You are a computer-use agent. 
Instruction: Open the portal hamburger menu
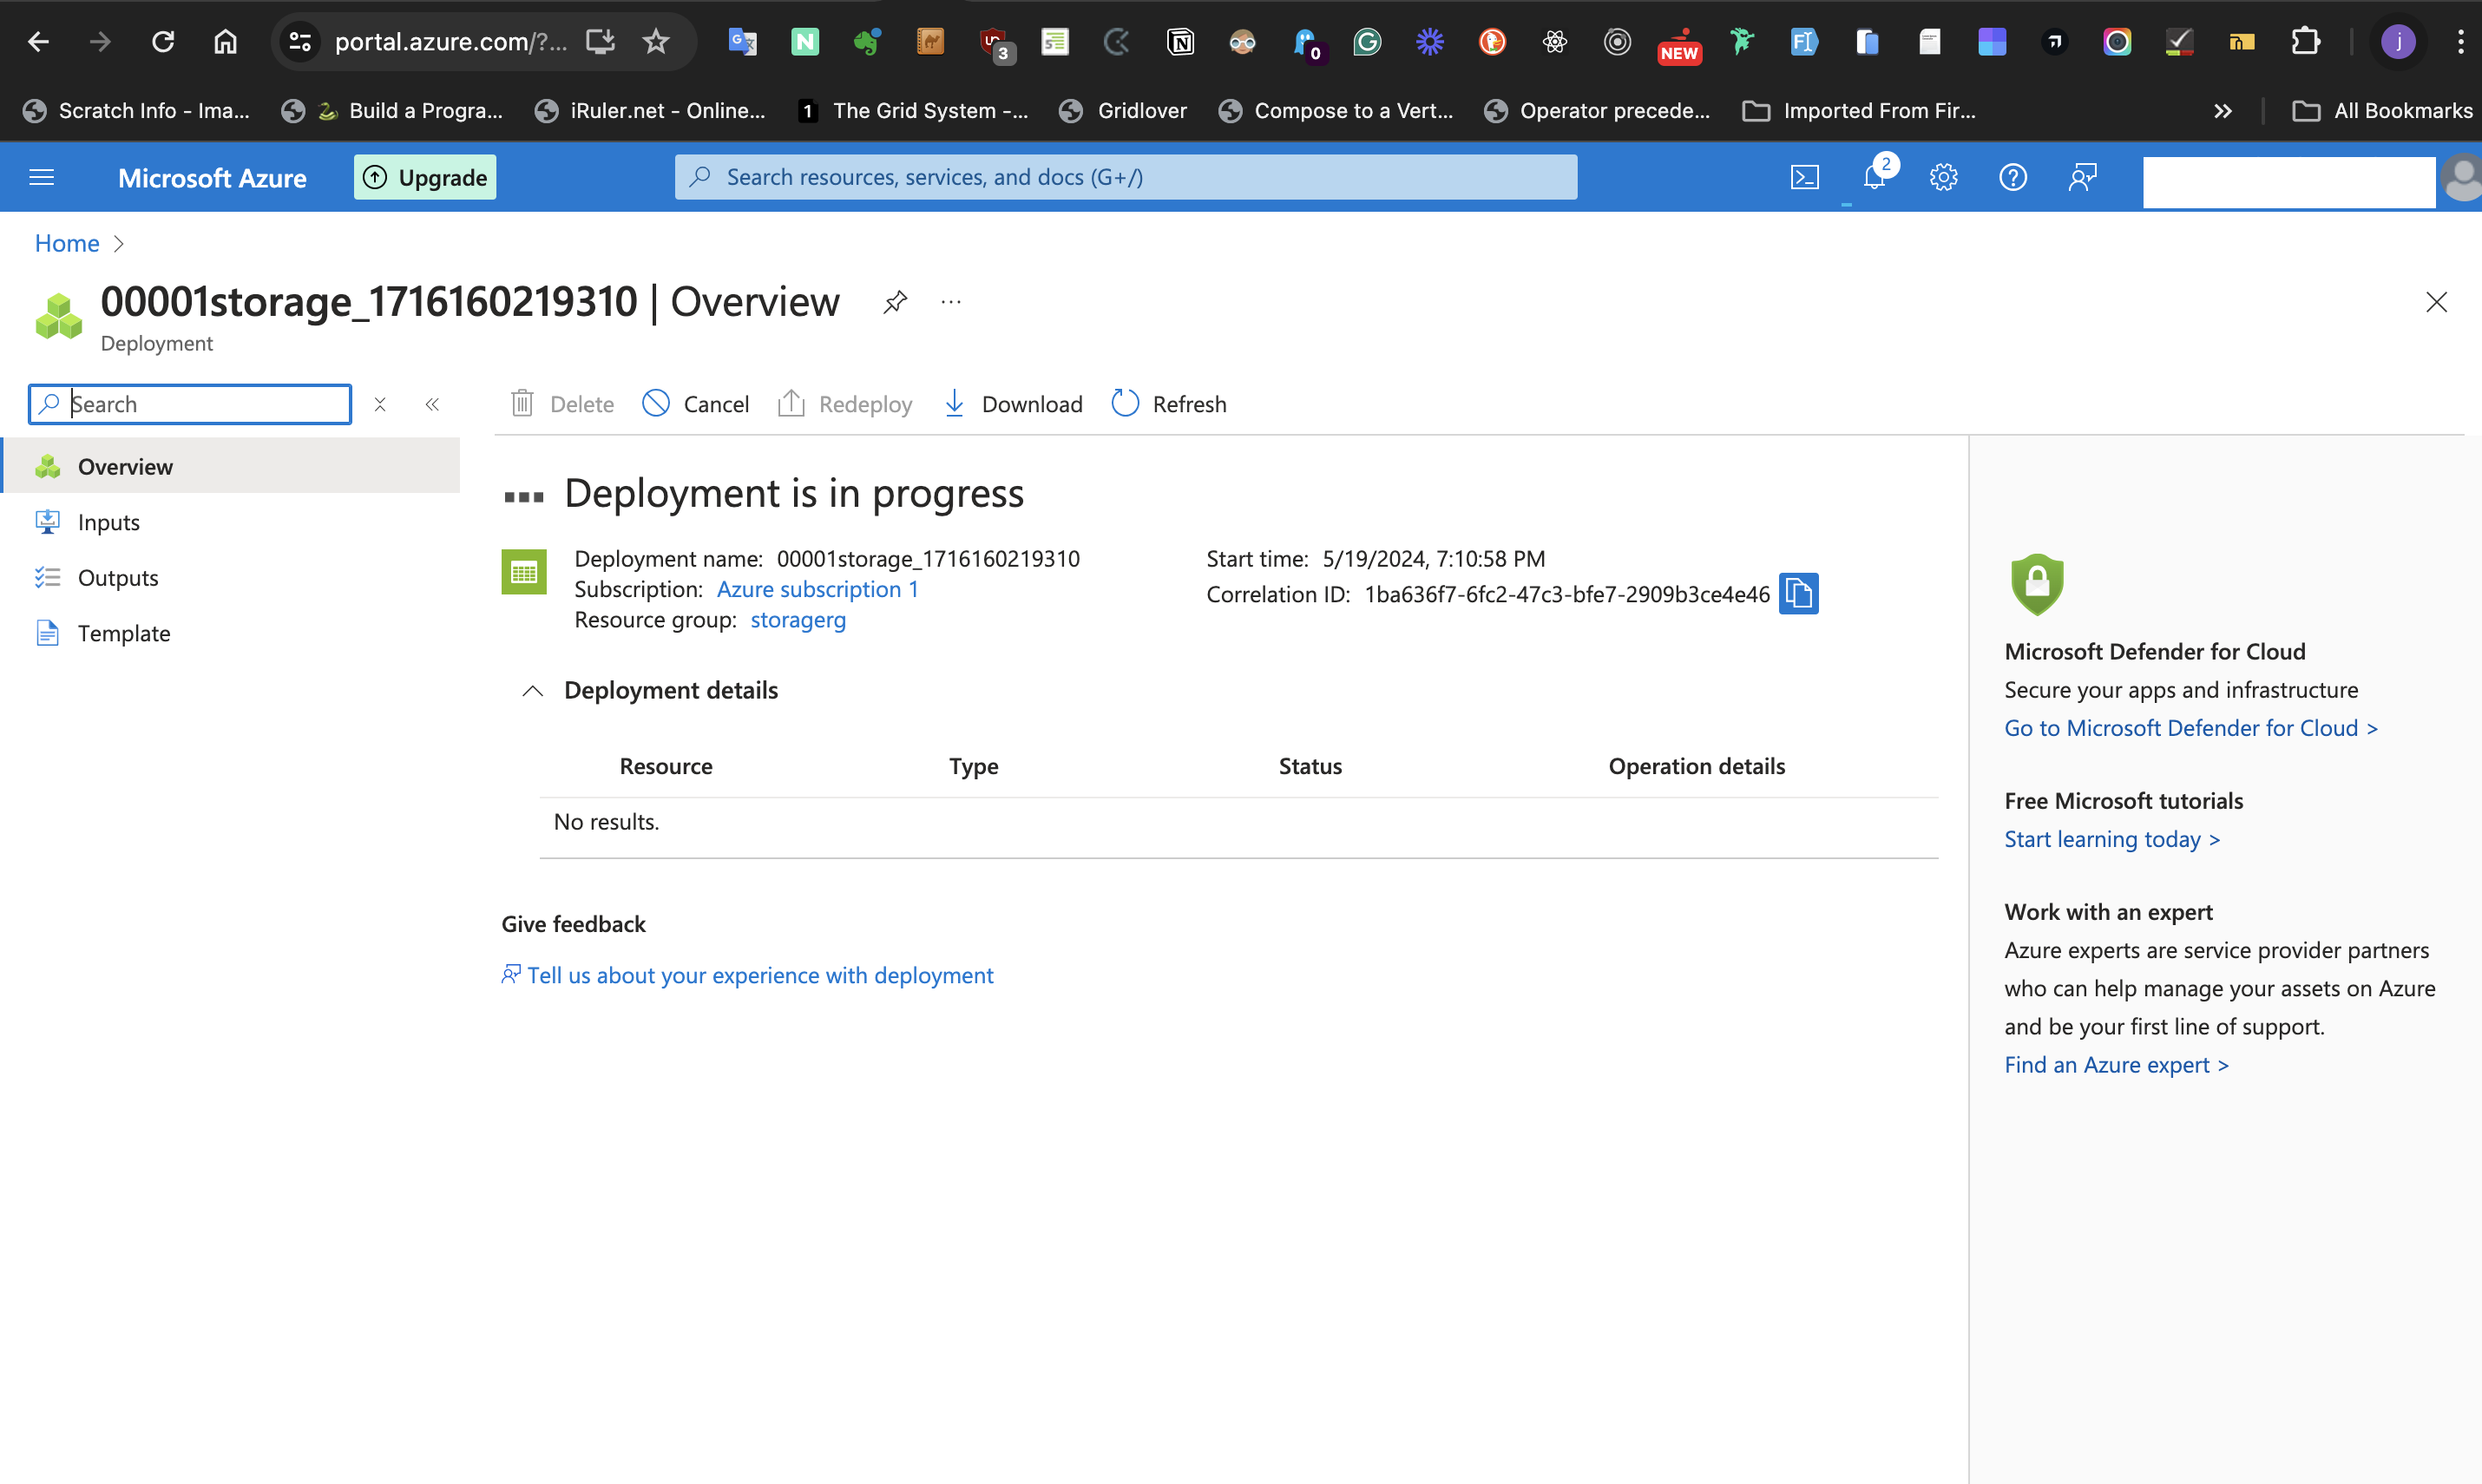click(x=41, y=177)
